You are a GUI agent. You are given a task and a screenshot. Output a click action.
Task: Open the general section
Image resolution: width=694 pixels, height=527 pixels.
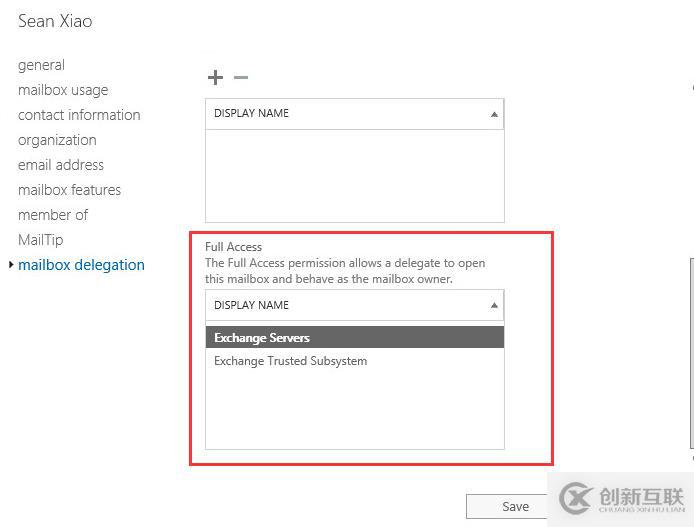[42, 65]
